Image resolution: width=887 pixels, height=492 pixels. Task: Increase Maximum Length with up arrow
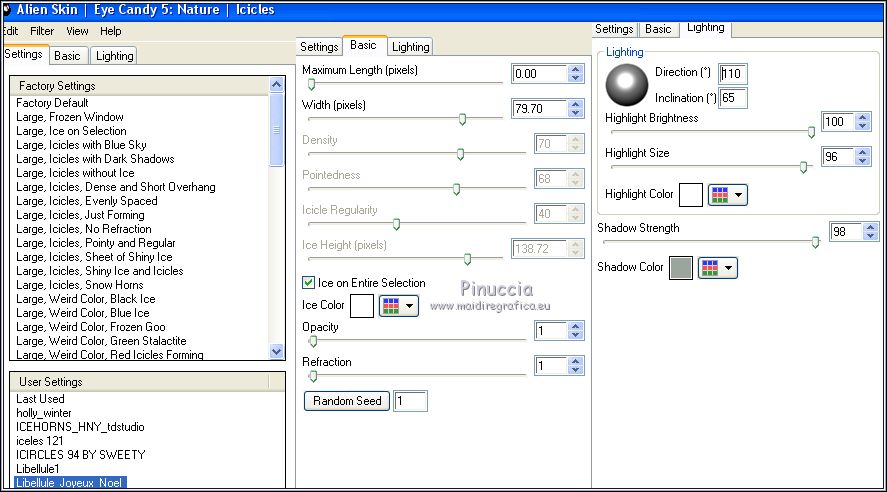tap(575, 70)
